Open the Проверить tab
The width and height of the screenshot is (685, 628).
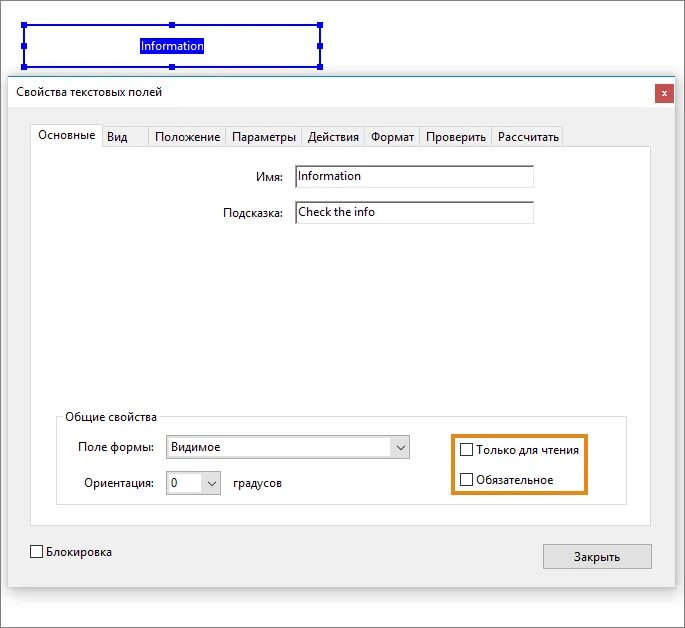[x=456, y=137]
